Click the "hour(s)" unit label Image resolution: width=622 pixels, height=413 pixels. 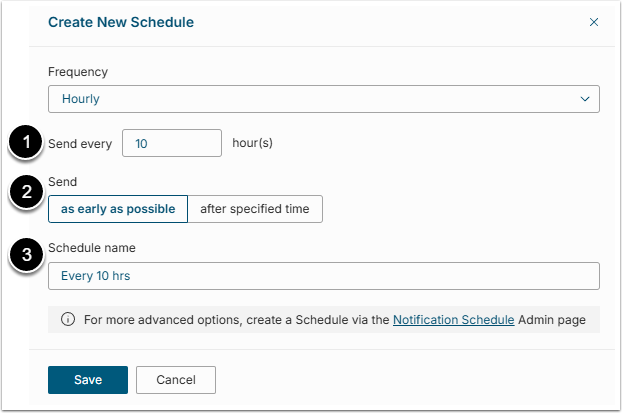point(252,143)
